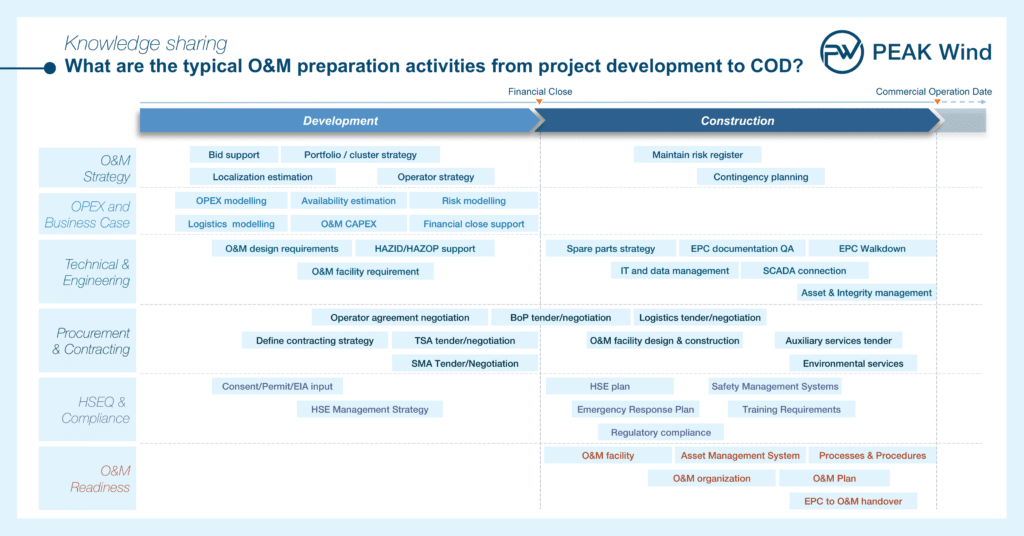Select the Construction phase arrow
The width and height of the screenshot is (1024, 536).
(738, 121)
